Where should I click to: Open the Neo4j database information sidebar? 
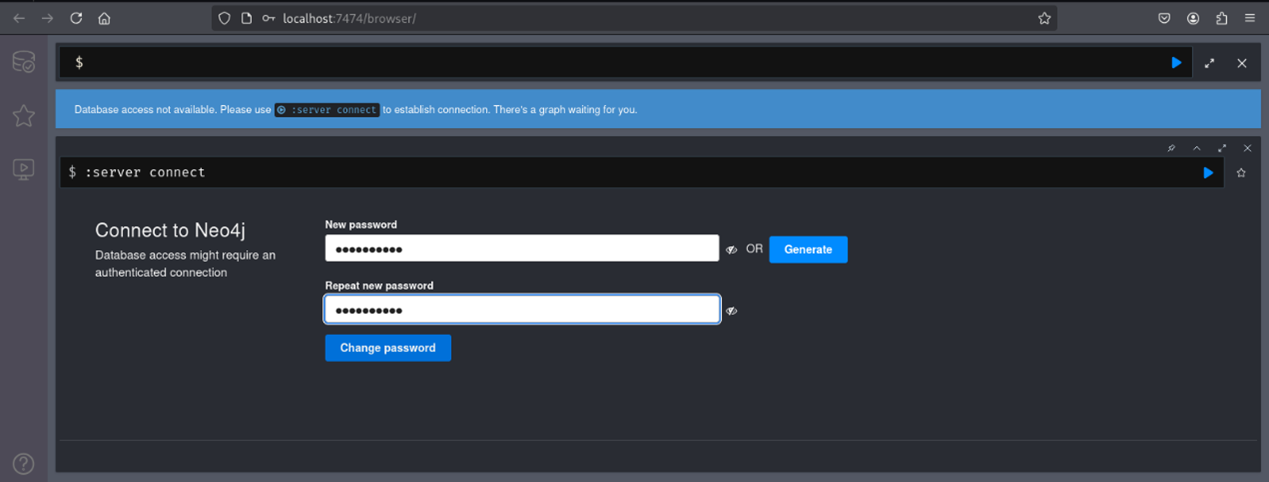pos(24,63)
